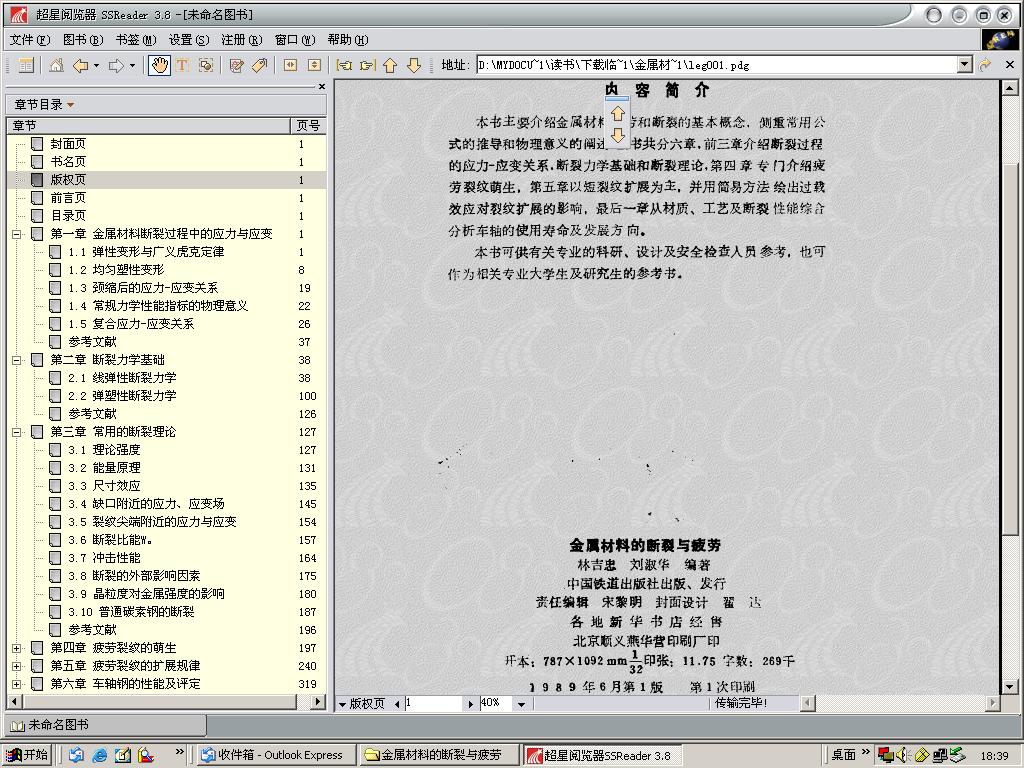Select the text recognition T tool
Image resolution: width=1024 pixels, height=768 pixels.
pos(182,65)
